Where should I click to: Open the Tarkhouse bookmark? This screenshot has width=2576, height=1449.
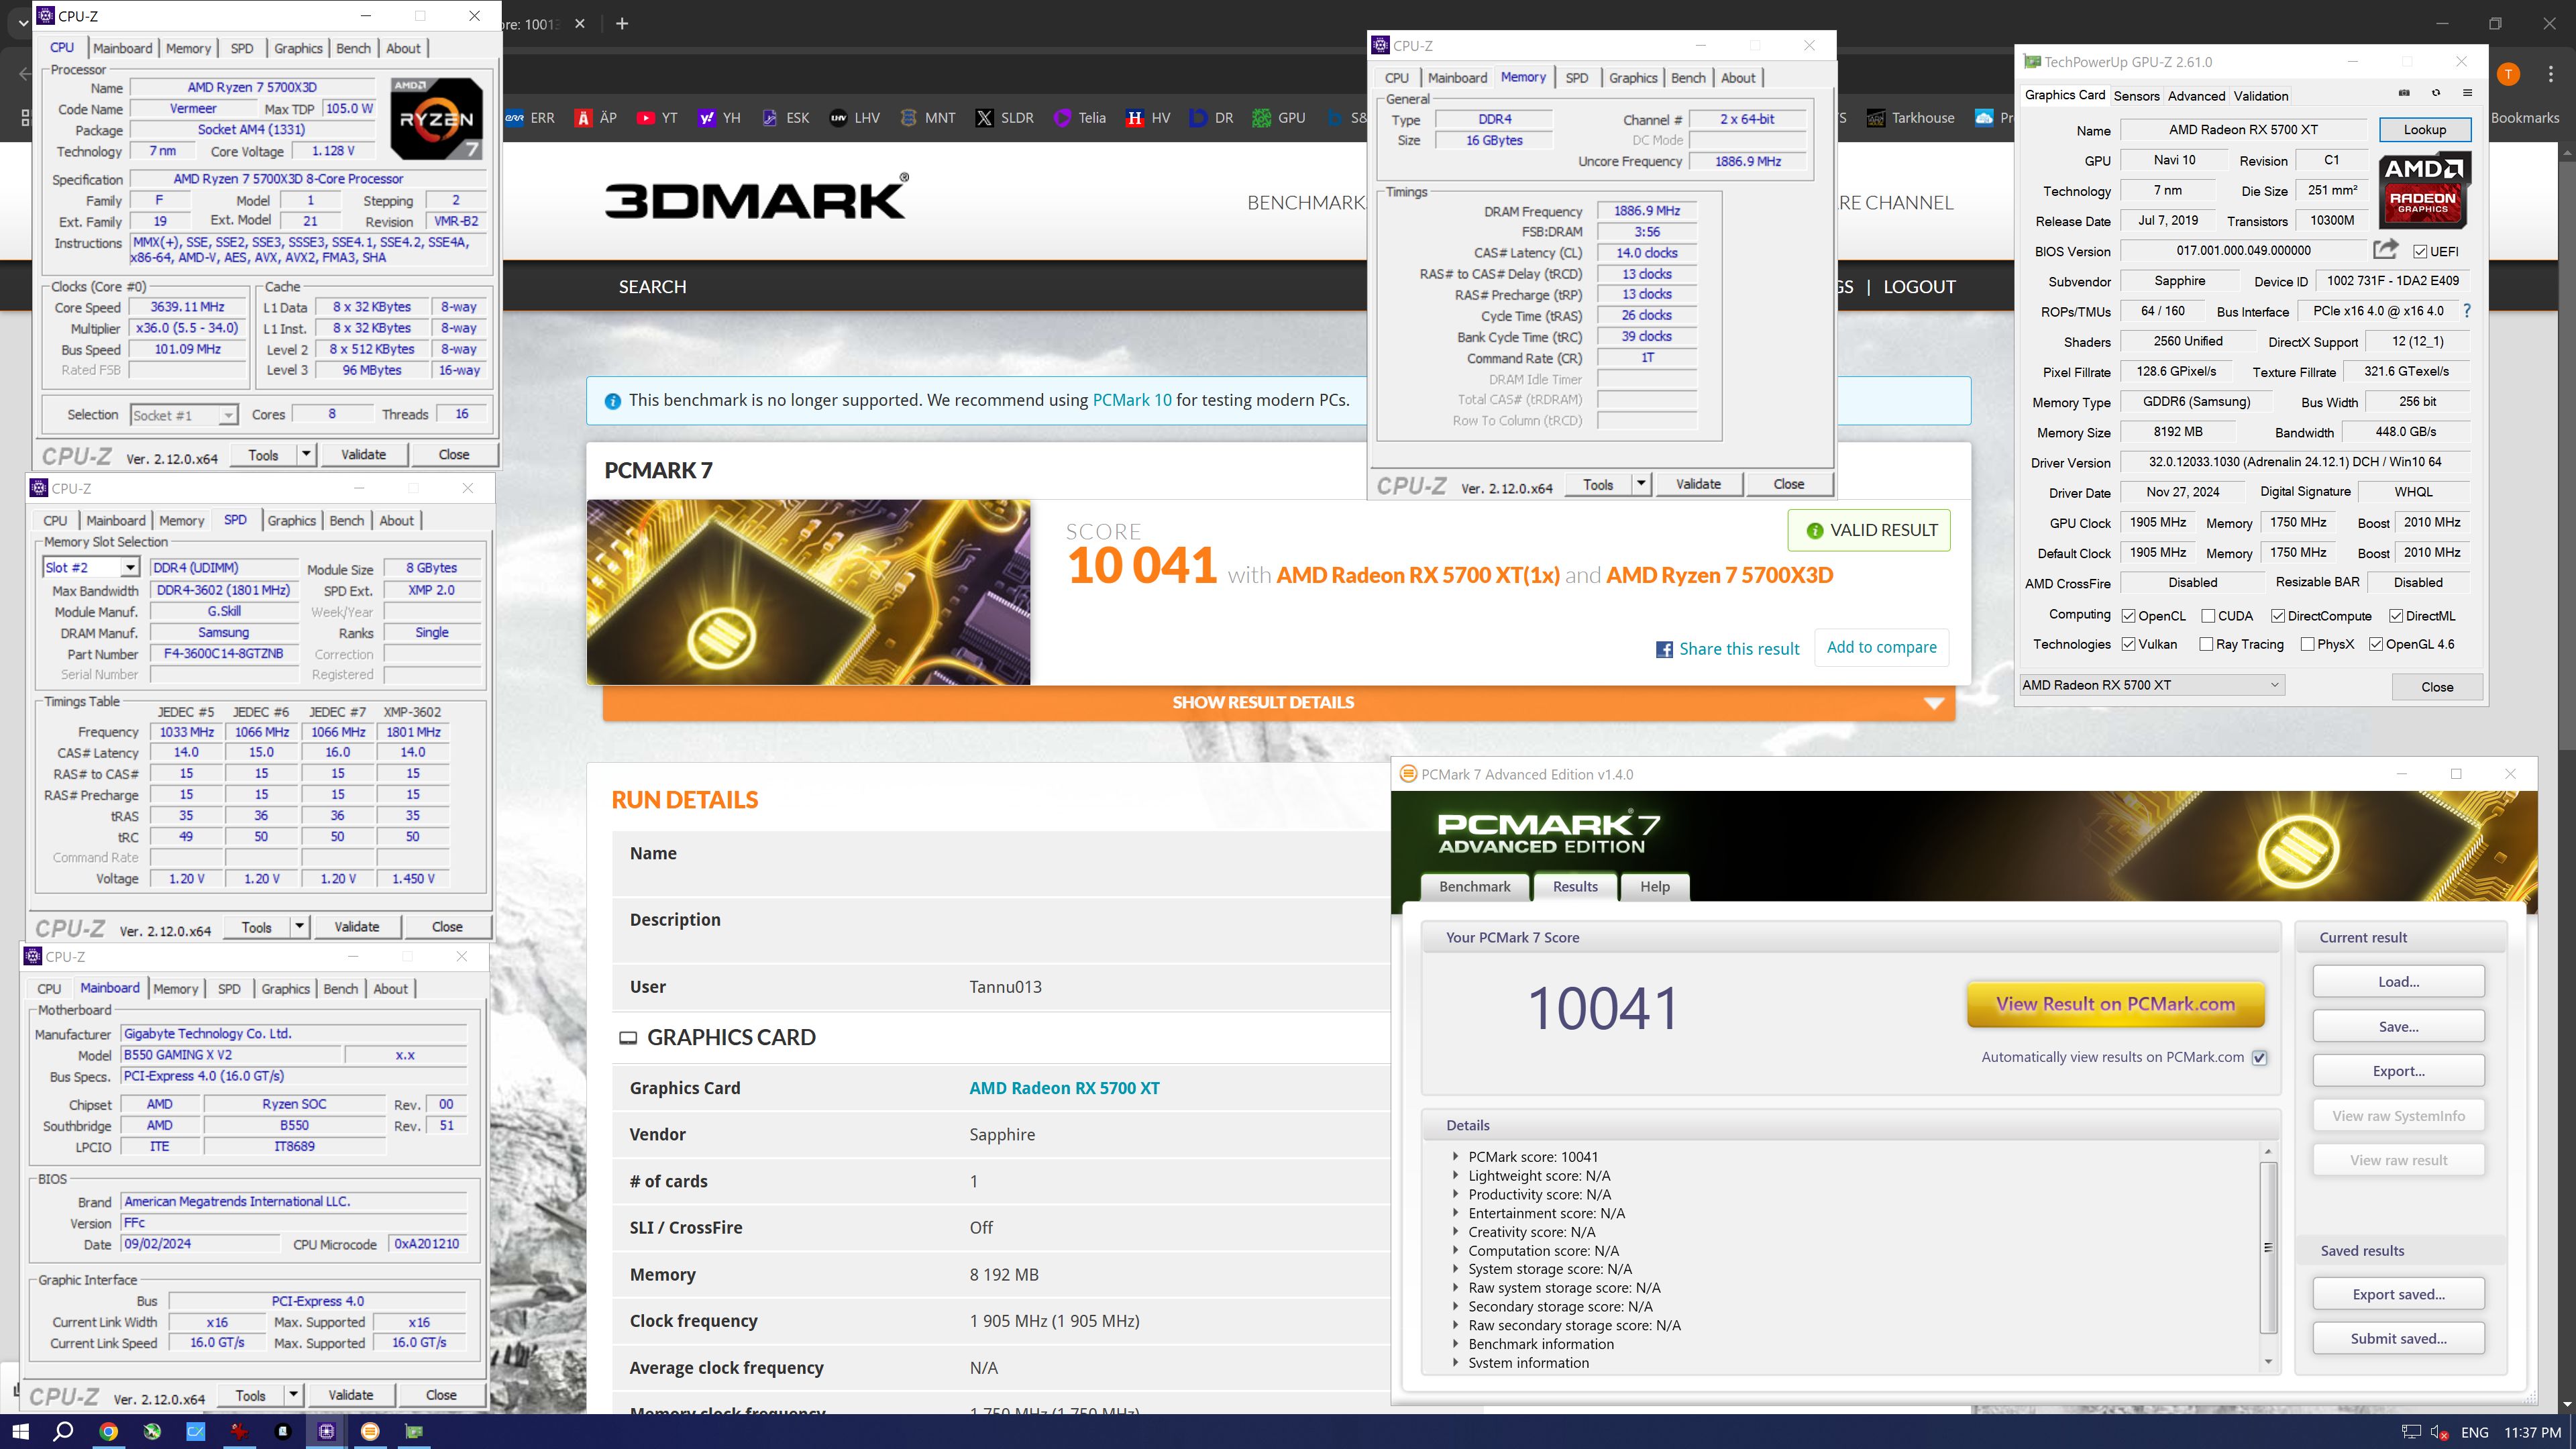click(x=1910, y=118)
